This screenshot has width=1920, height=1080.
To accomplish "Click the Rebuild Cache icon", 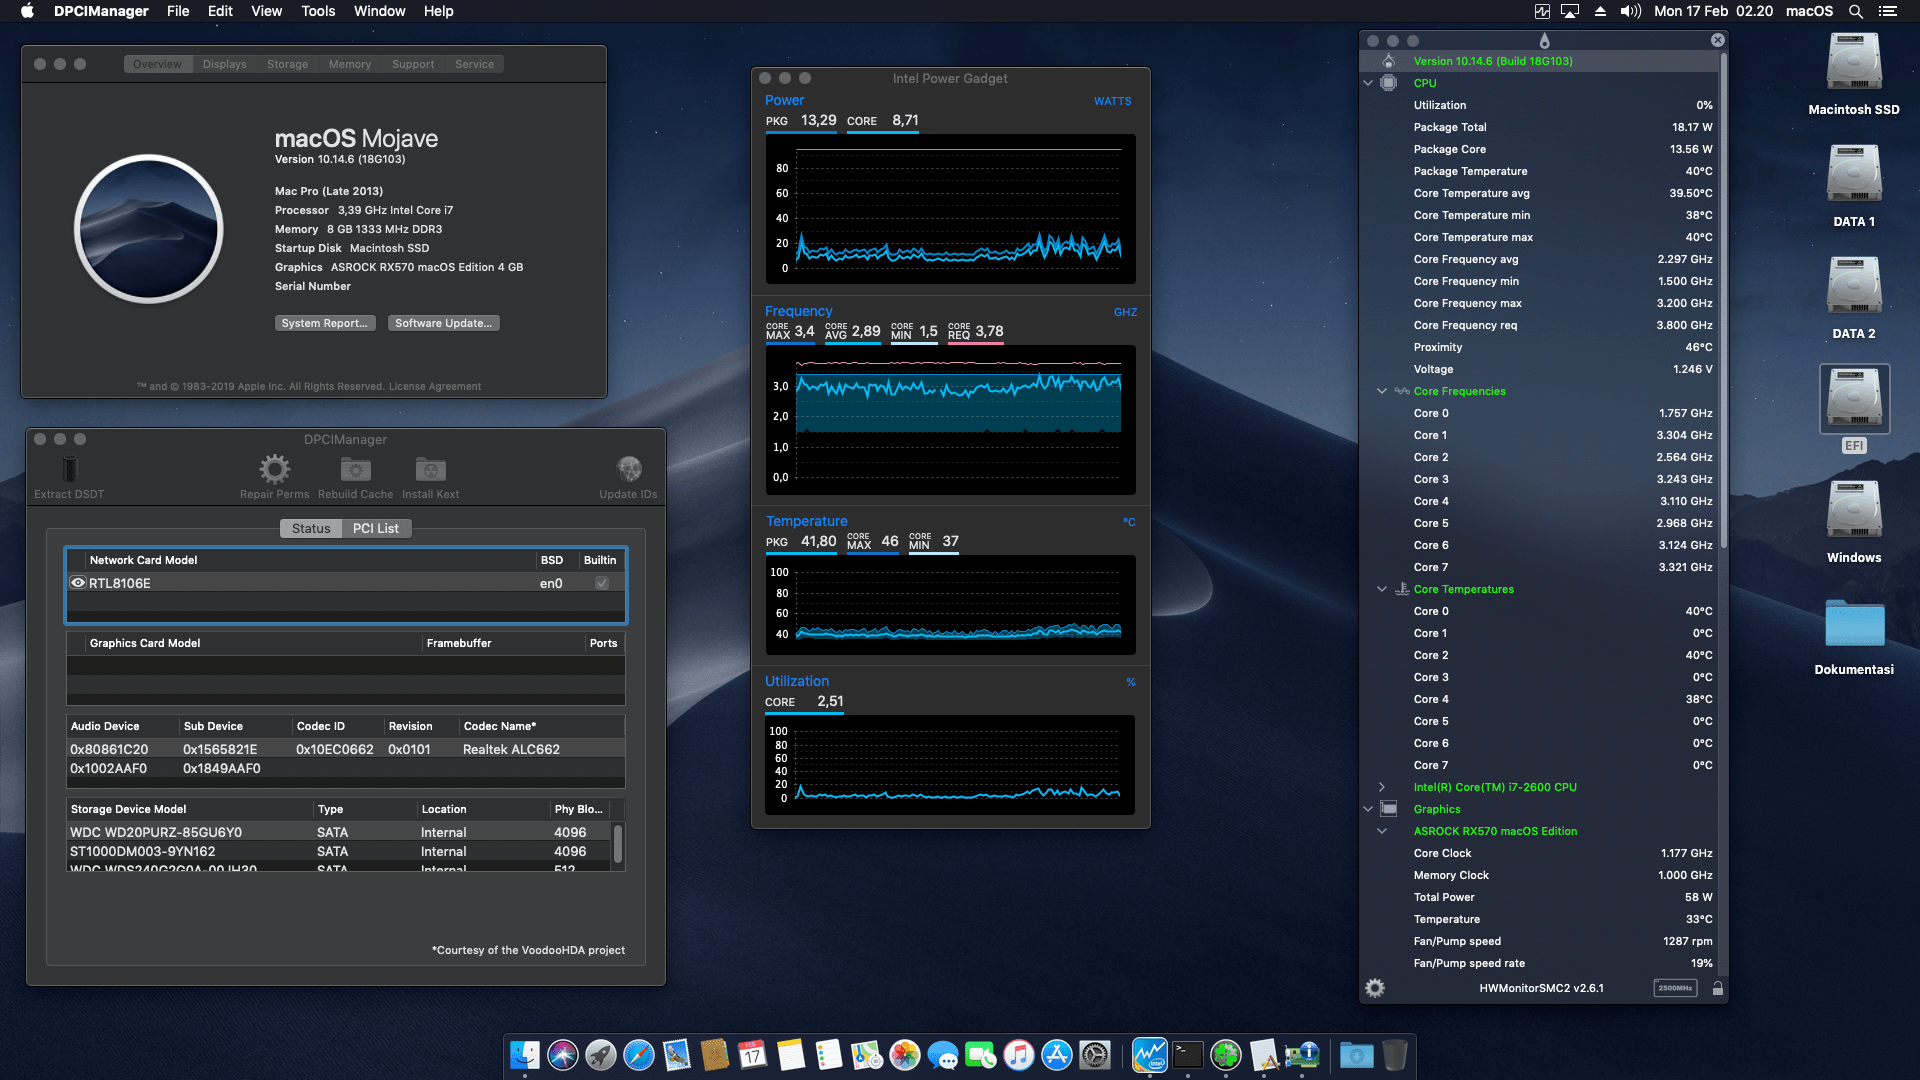I will coord(354,470).
